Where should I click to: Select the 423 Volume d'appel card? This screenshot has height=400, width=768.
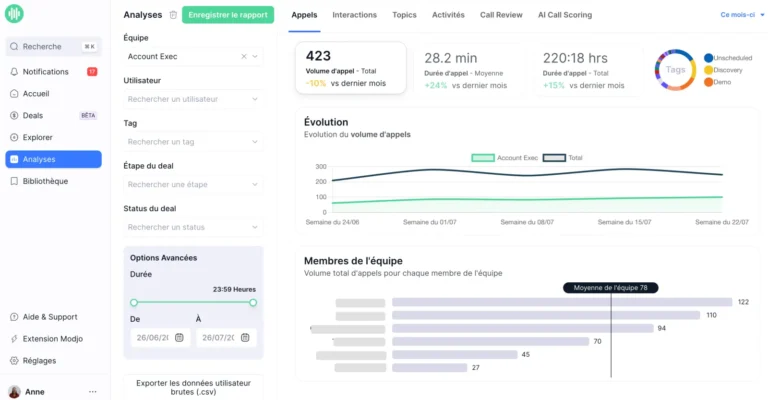tap(351, 68)
